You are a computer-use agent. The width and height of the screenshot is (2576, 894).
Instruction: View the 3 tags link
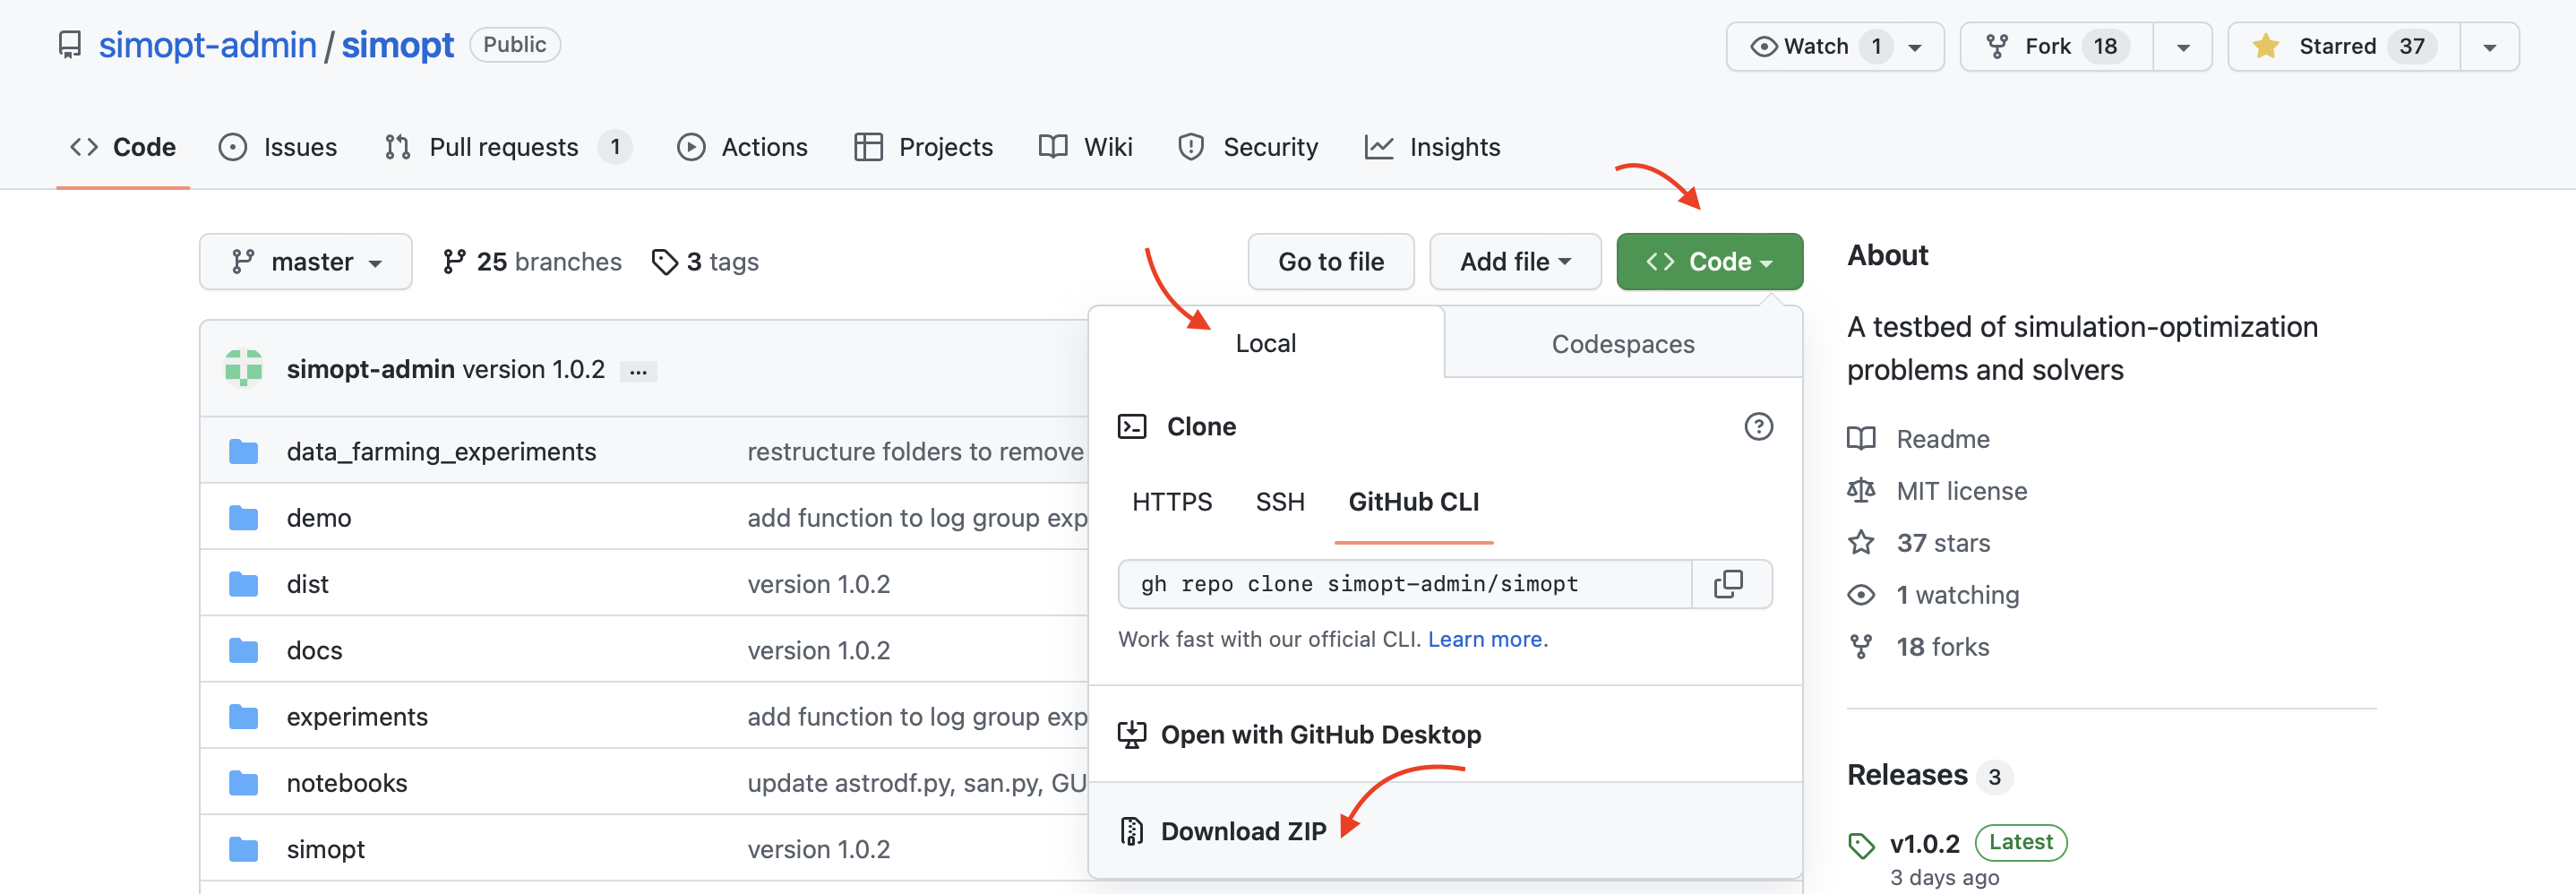(706, 262)
